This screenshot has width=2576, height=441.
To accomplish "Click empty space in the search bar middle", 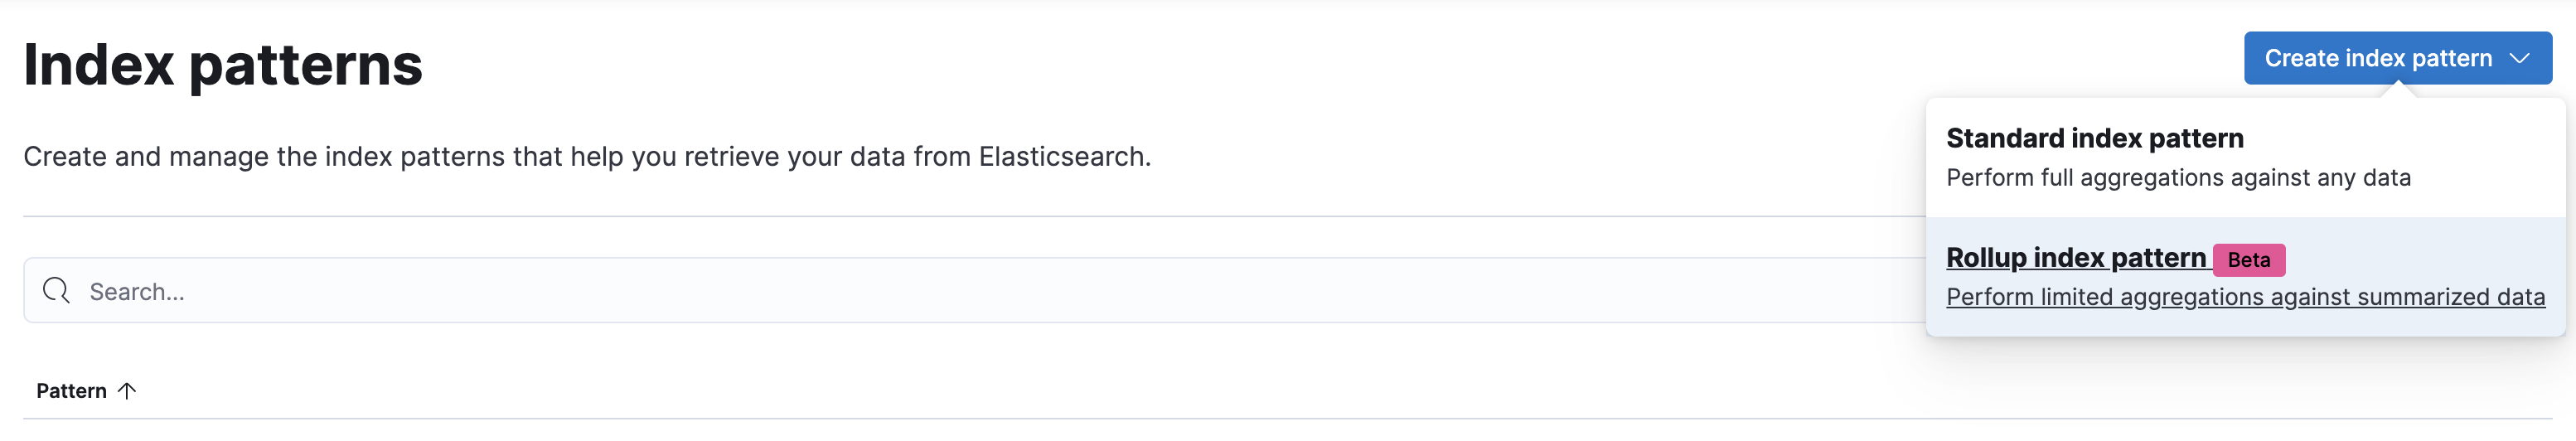I will [x=1000, y=291].
